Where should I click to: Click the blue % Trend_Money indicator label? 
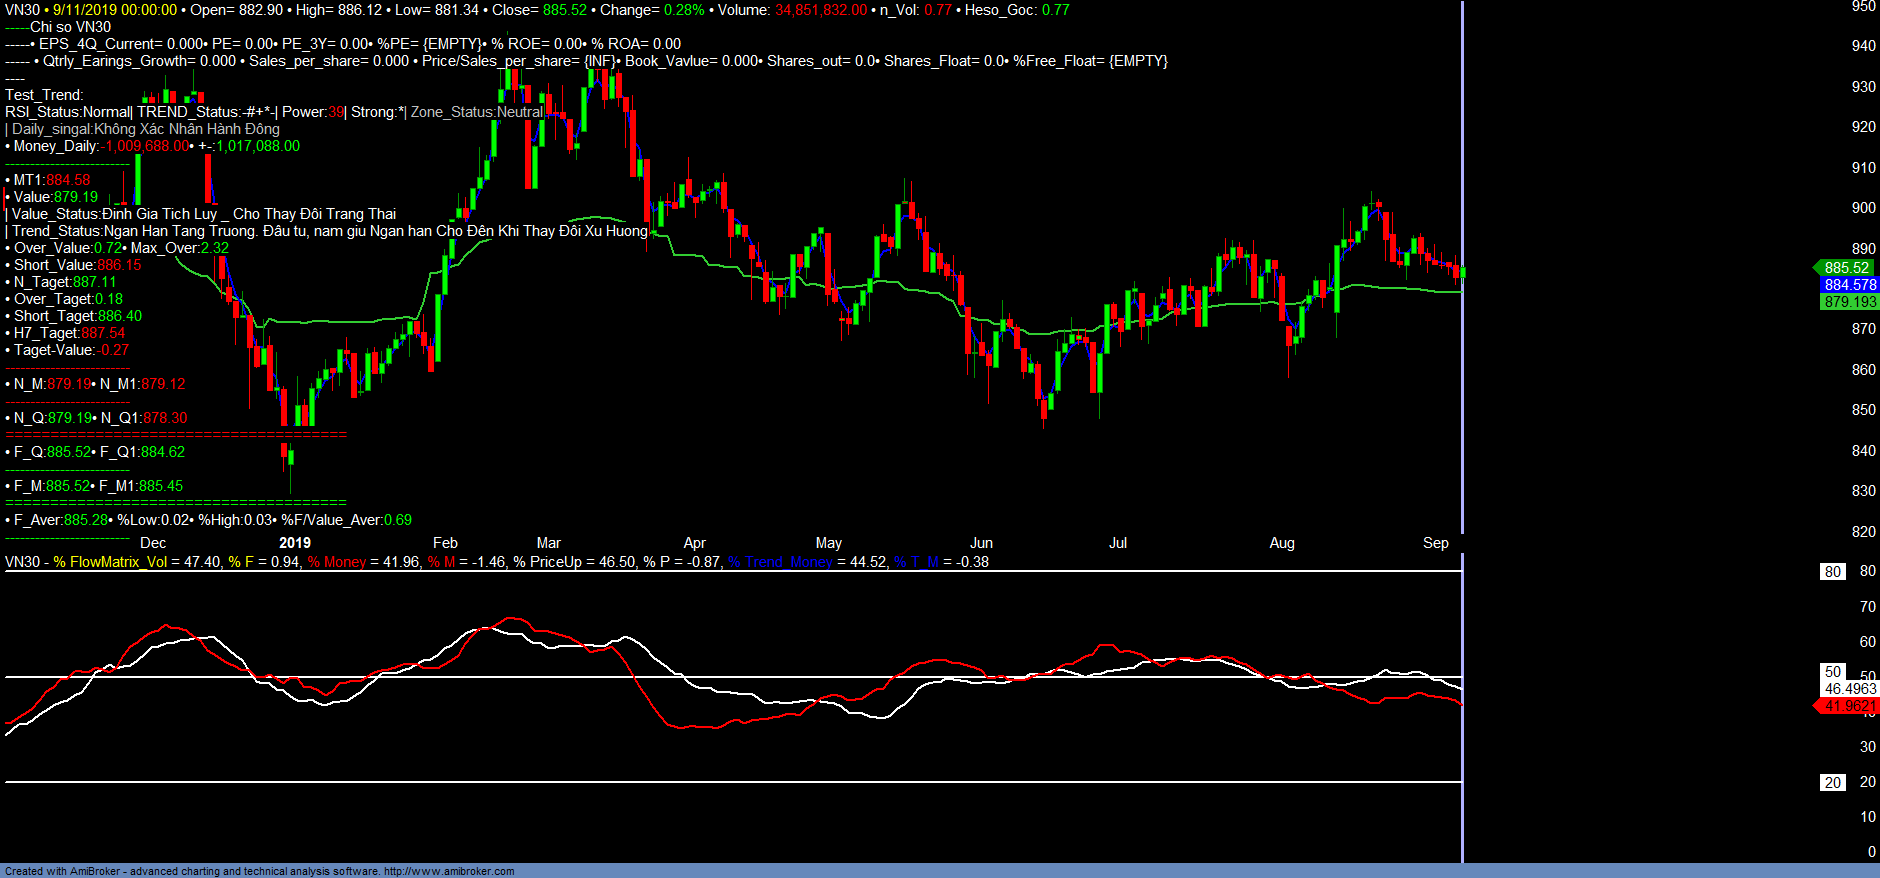click(x=780, y=562)
